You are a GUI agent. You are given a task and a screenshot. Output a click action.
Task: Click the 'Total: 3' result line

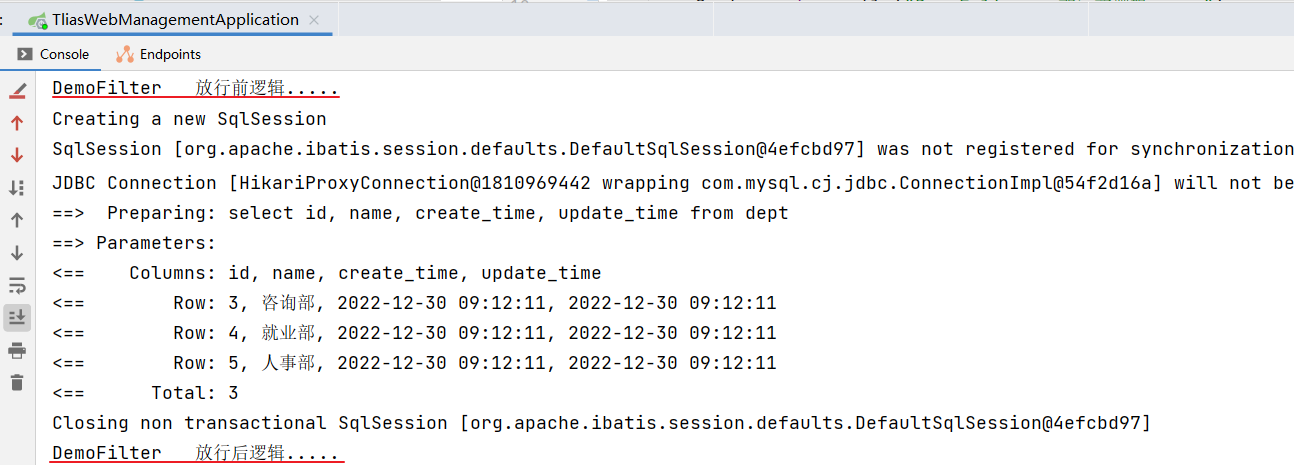click(x=145, y=393)
